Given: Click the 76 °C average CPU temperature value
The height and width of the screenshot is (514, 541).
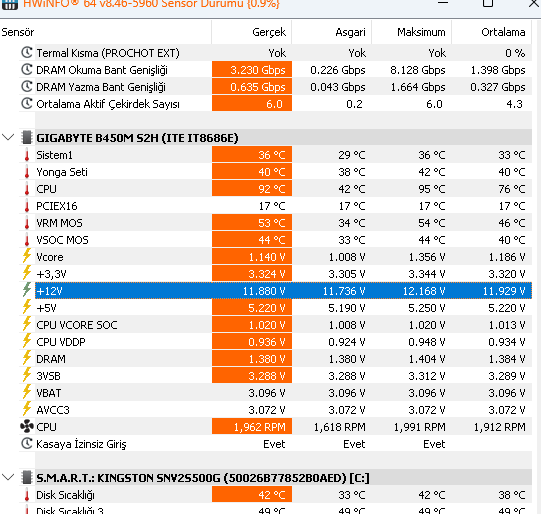Looking at the screenshot, I should (x=512, y=189).
